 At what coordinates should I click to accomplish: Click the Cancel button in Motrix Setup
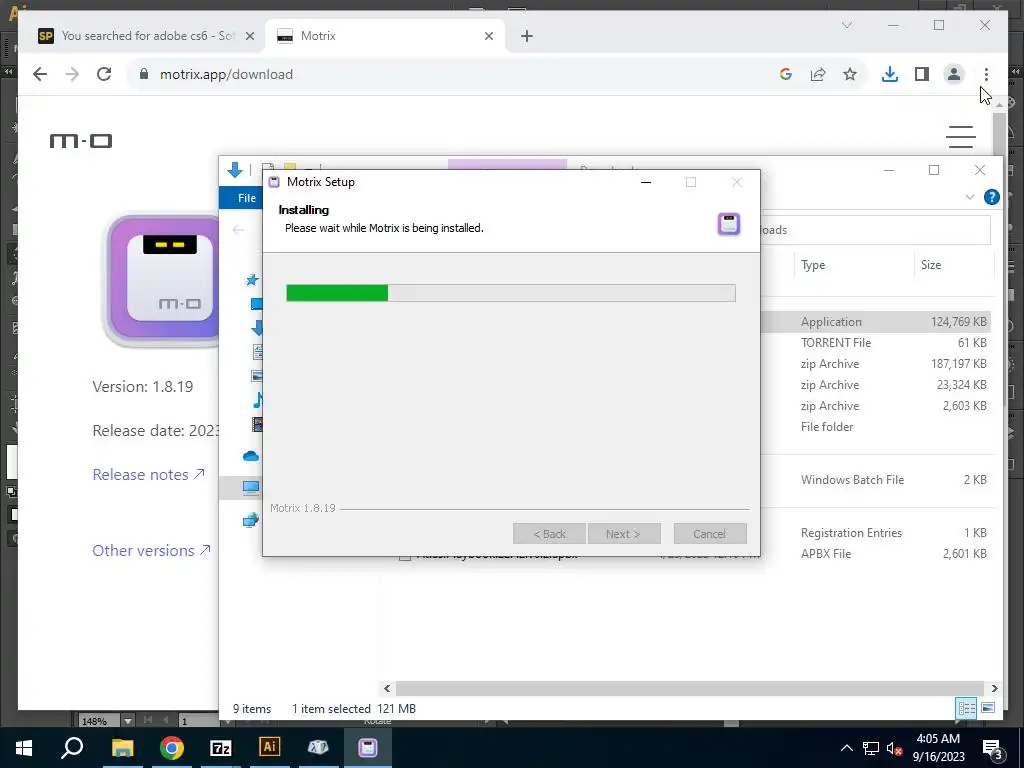point(710,534)
